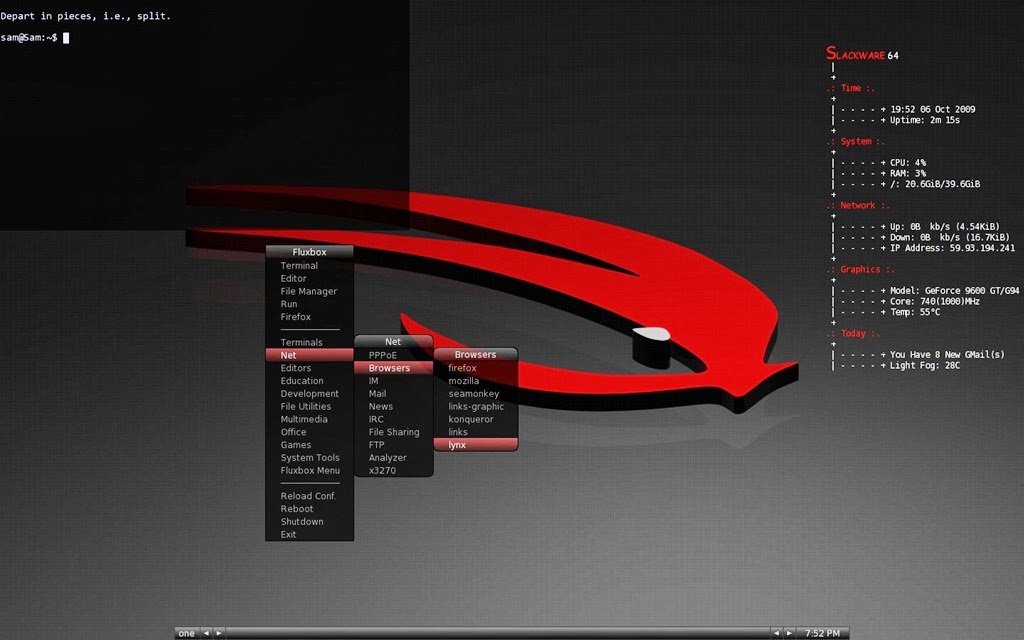Select the highlighted Net submenu entry
This screenshot has height=640, width=1024.
point(310,355)
